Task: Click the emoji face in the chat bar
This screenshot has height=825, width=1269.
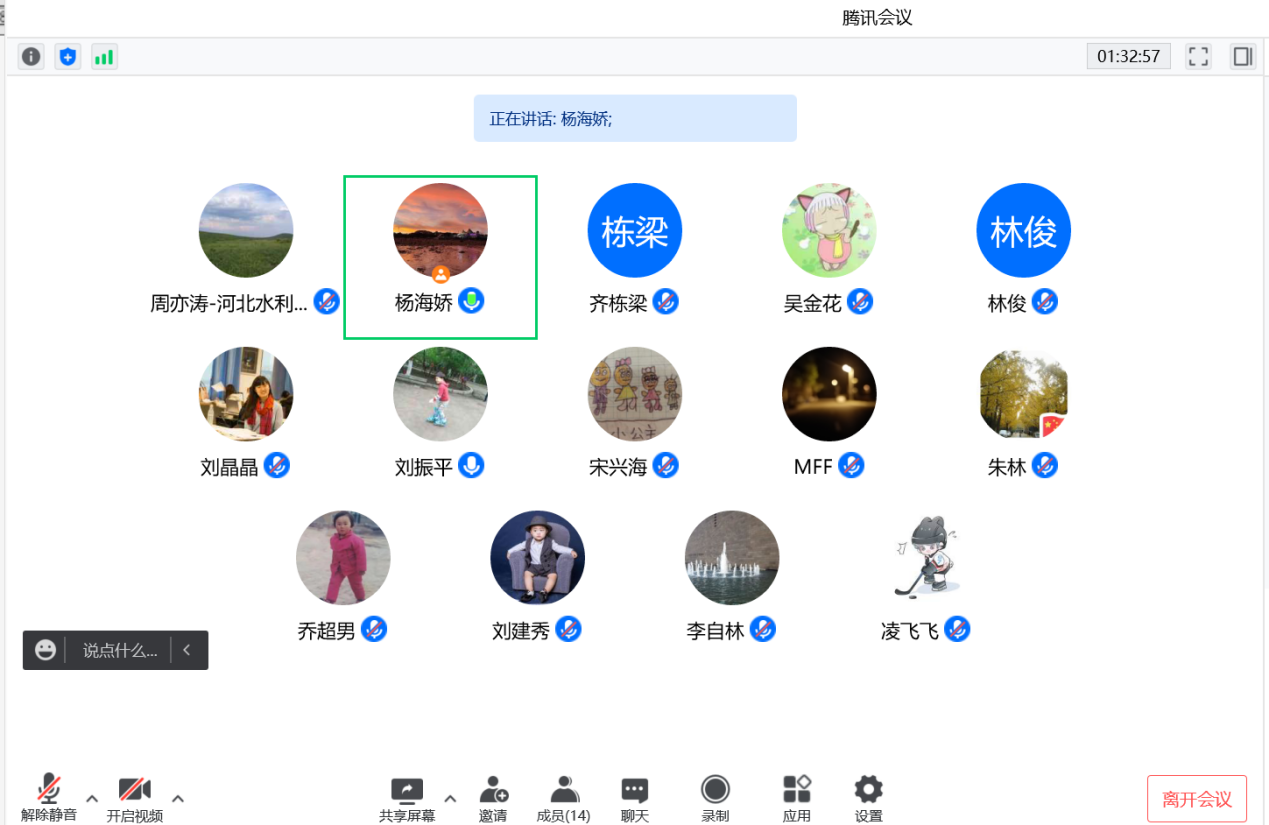Action: (45, 650)
